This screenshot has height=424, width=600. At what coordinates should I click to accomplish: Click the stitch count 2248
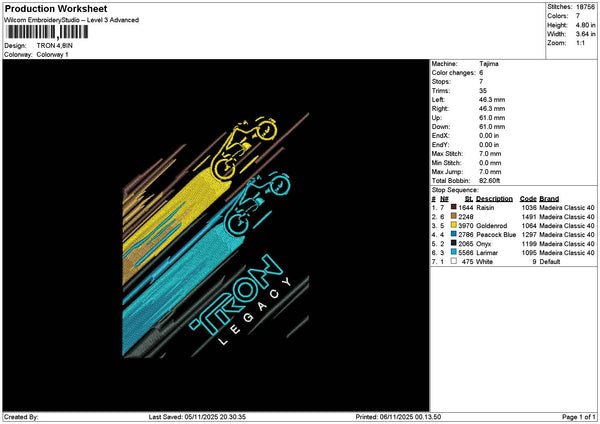point(466,217)
